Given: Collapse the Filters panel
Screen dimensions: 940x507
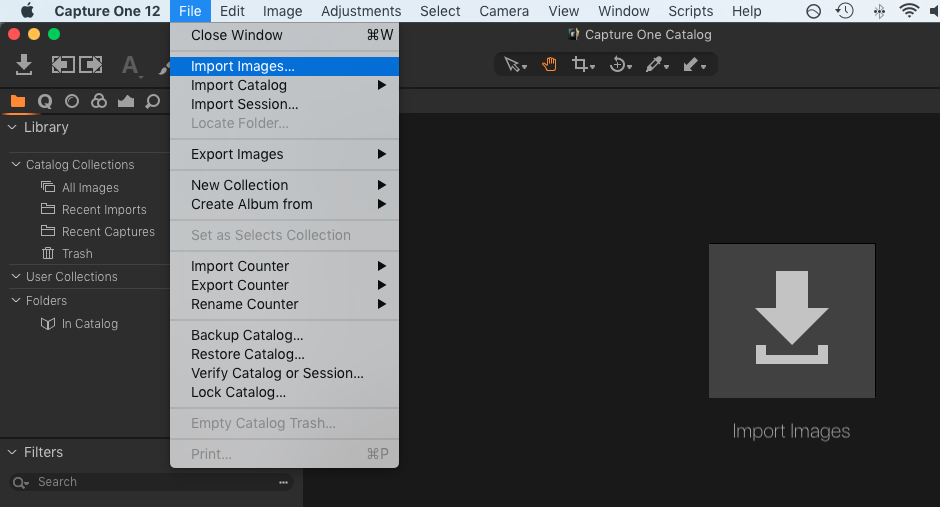Looking at the screenshot, I should (13, 452).
